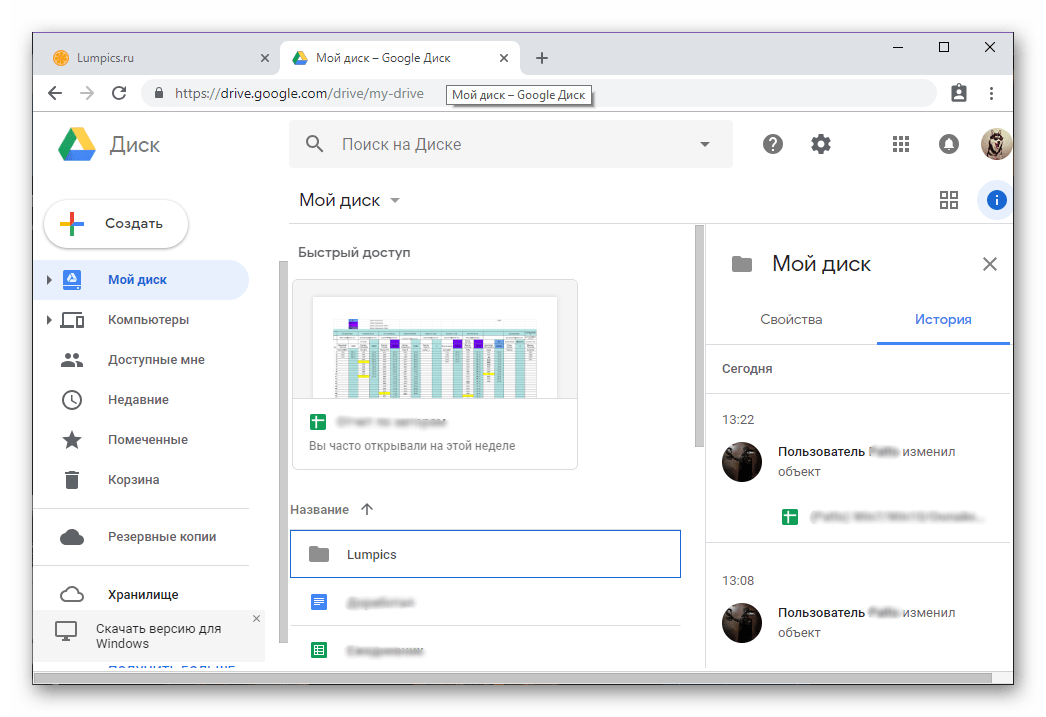Click the dark cloud backup icon
This screenshot has height=717, width=1046.
pyautogui.click(x=72, y=537)
